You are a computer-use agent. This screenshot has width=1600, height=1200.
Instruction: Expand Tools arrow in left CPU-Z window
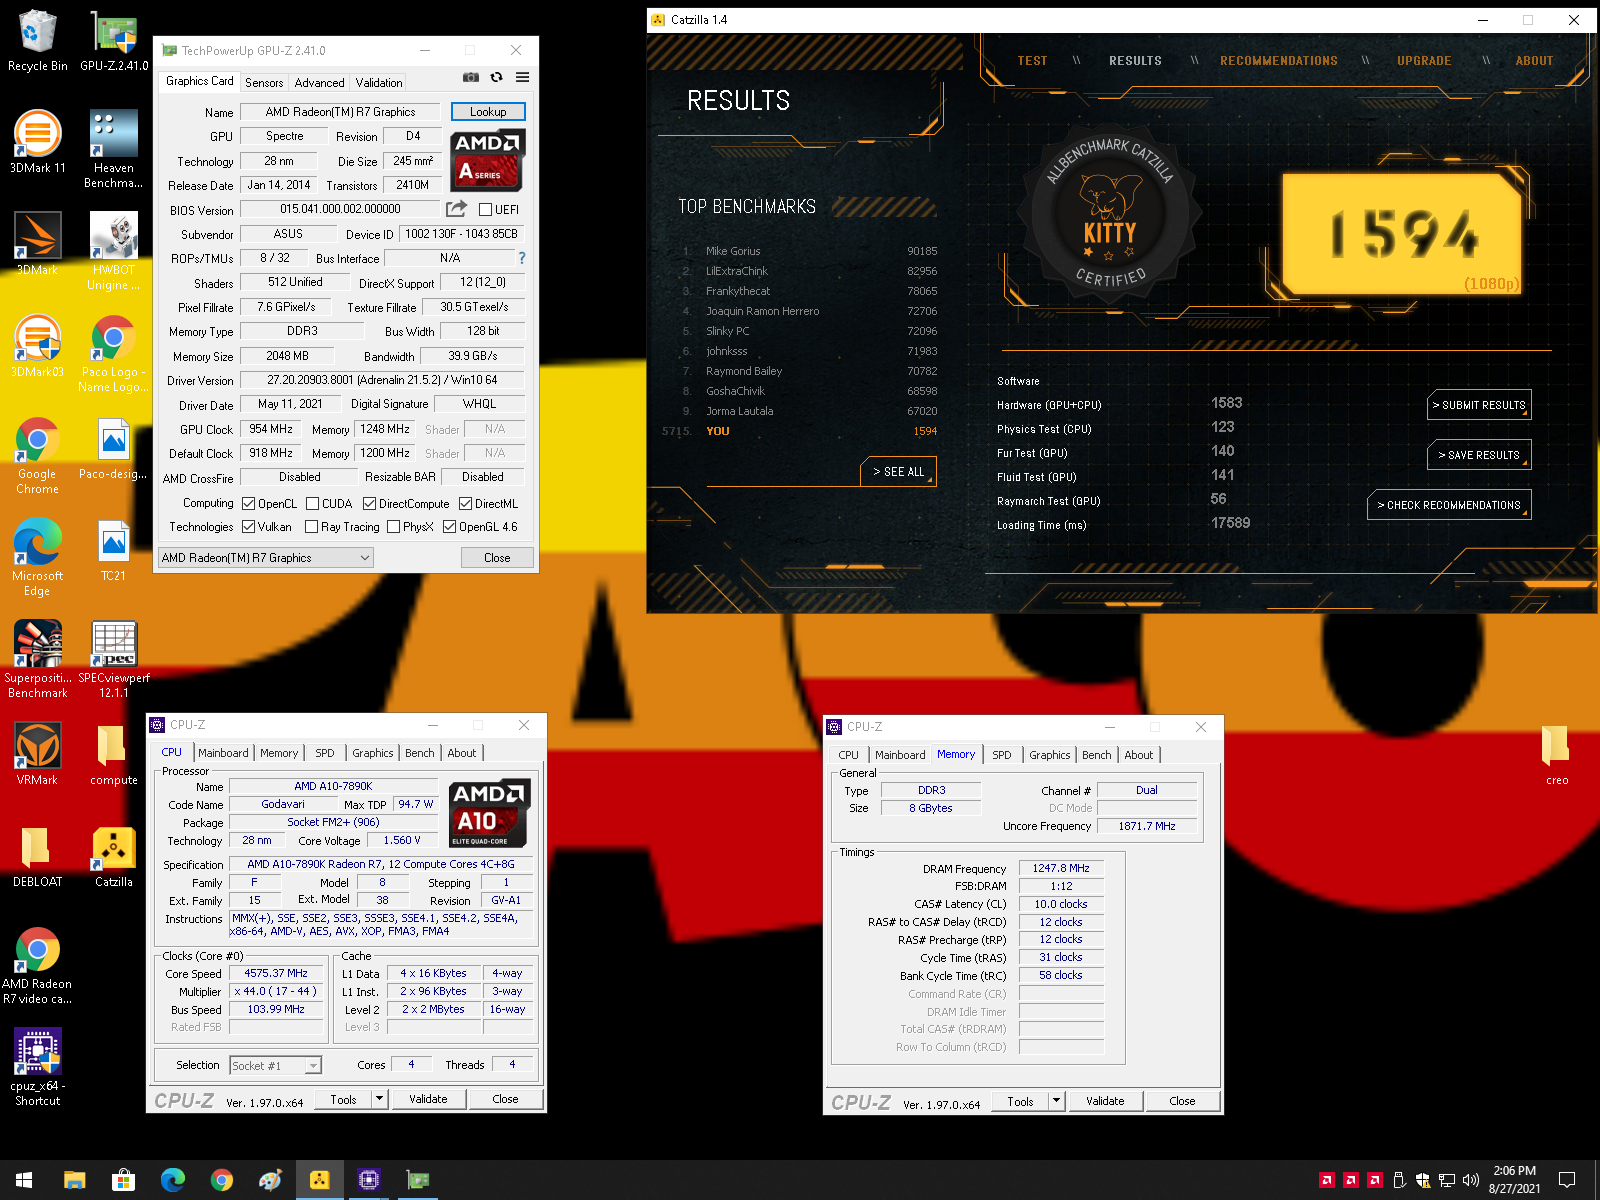[379, 1099]
